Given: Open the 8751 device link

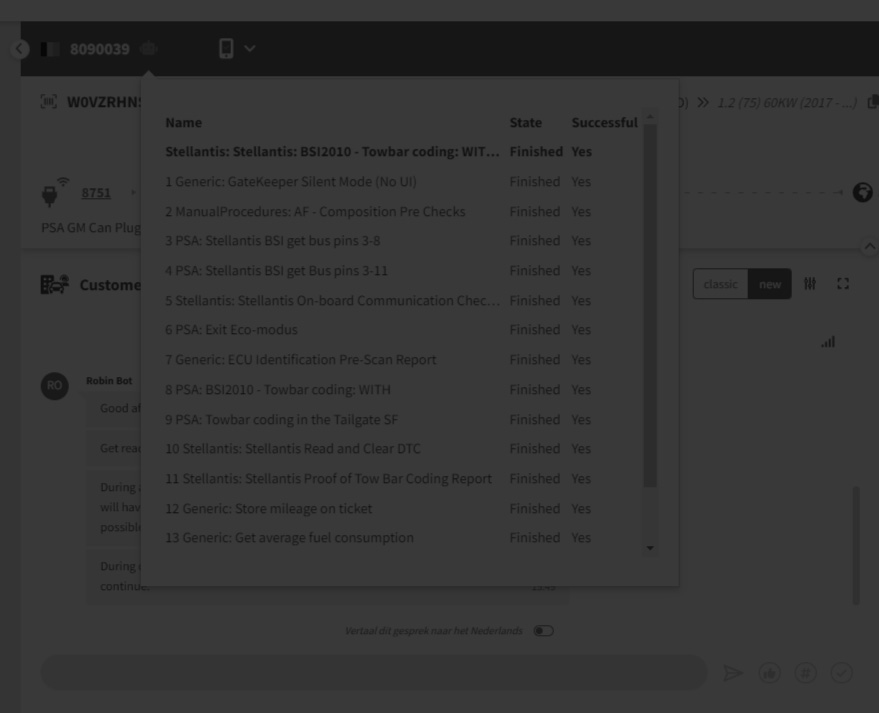Looking at the screenshot, I should pos(96,193).
